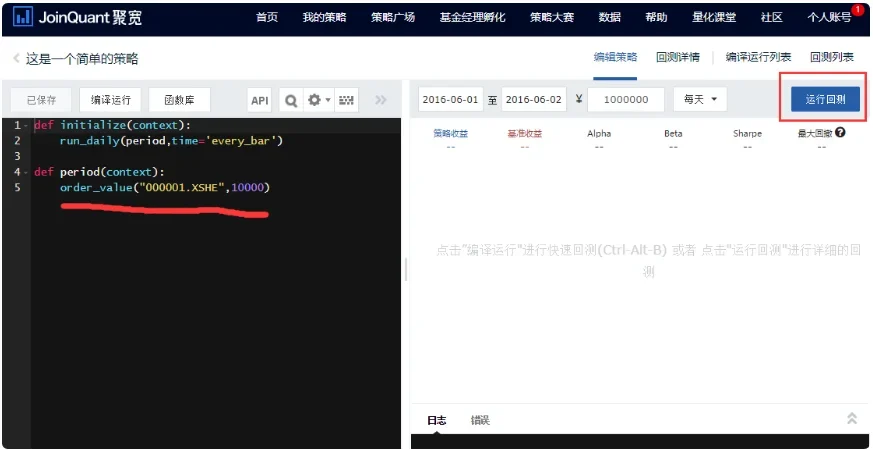Open the search magnifier in editor toolbar
The image size is (873, 450).
[x=291, y=100]
